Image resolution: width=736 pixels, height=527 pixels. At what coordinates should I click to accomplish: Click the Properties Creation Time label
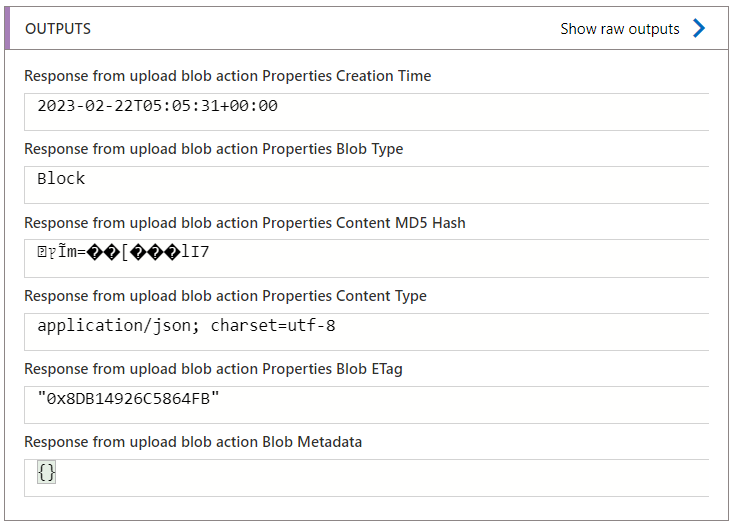coord(228,76)
